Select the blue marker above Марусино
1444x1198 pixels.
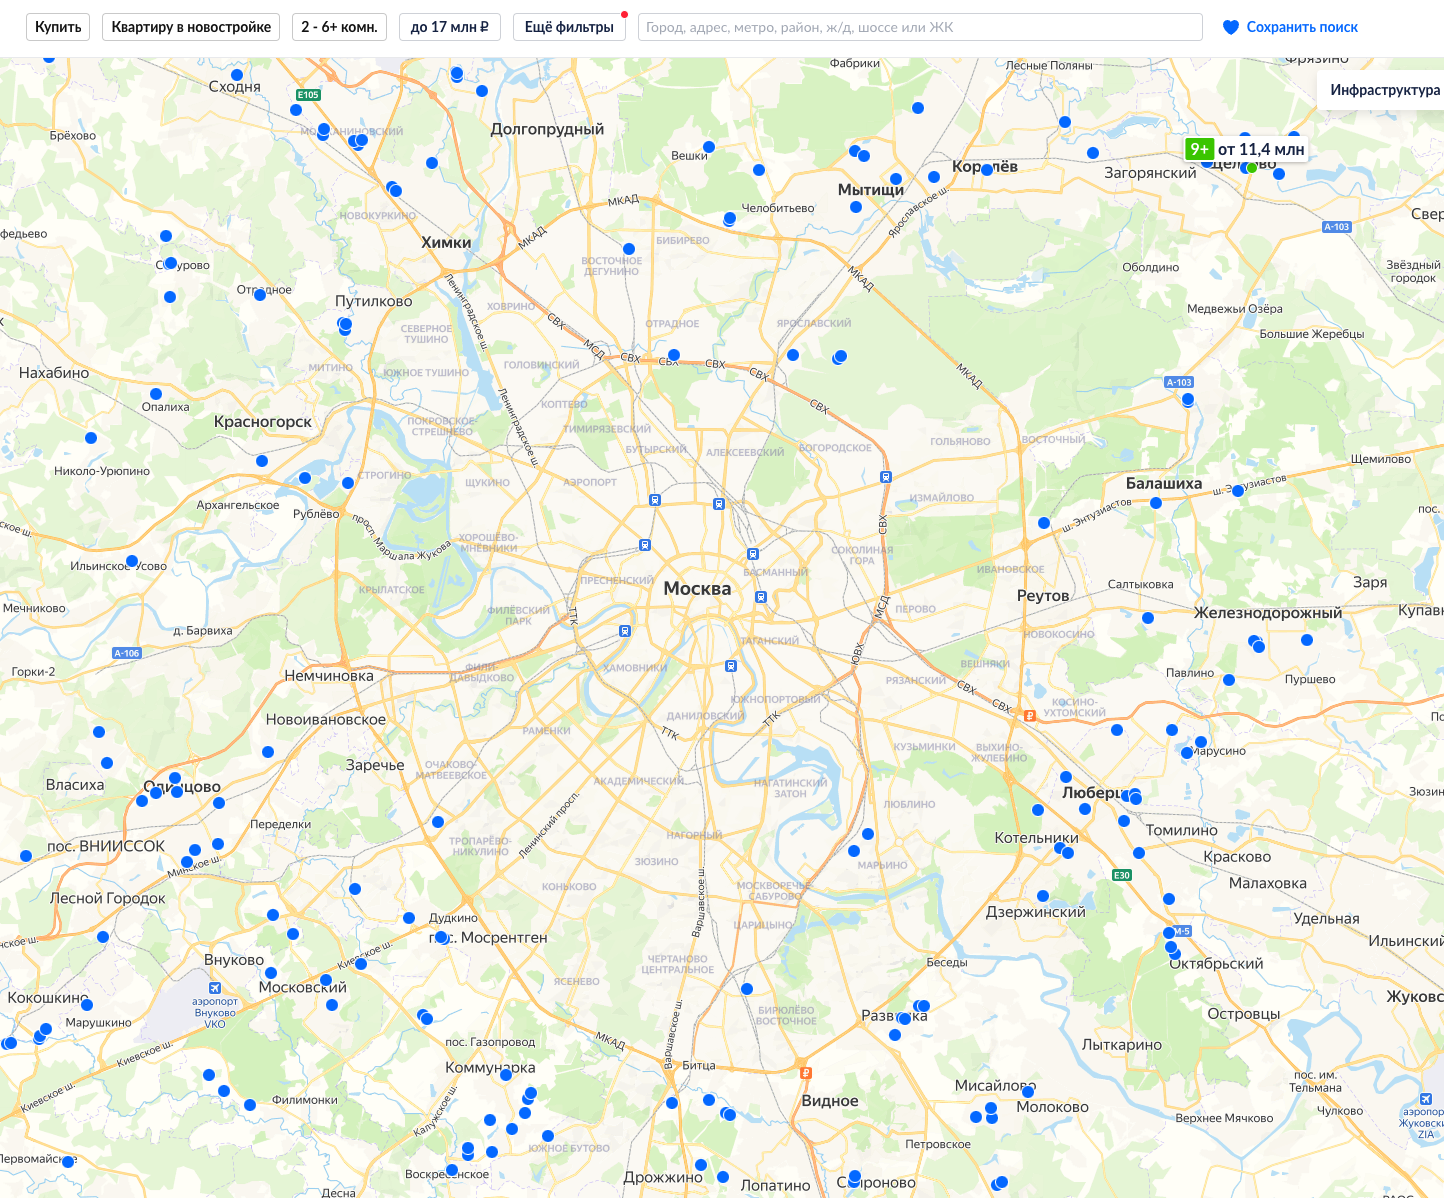1201,741
